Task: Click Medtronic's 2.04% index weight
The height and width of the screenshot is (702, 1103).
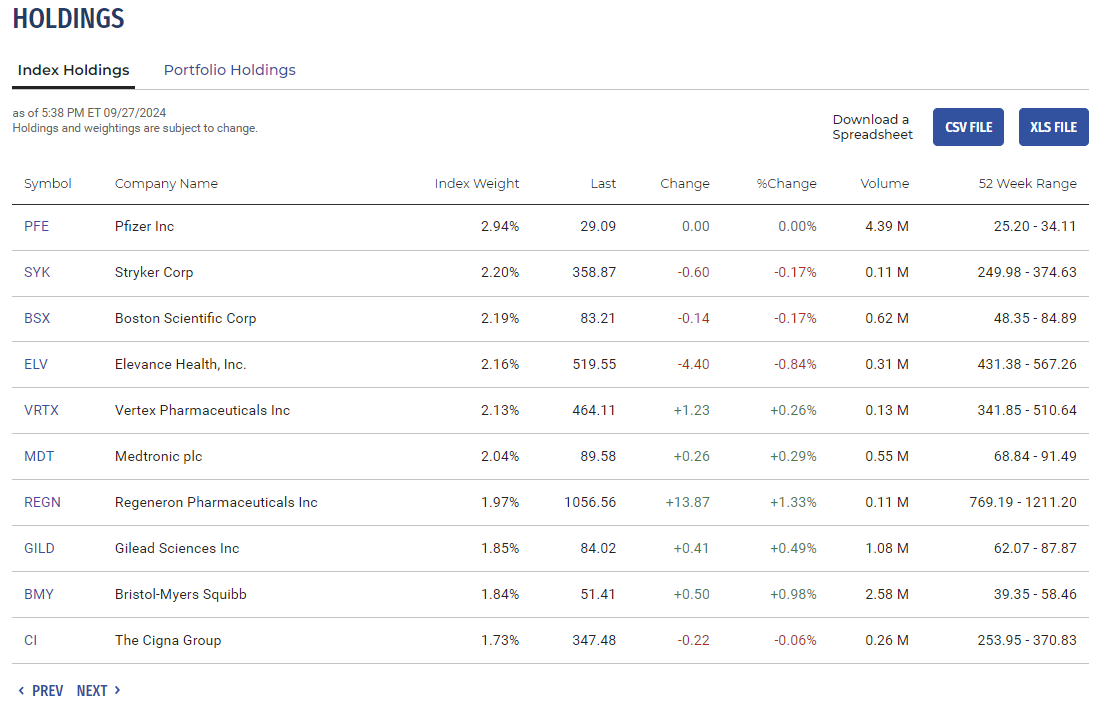Action: [500, 457]
